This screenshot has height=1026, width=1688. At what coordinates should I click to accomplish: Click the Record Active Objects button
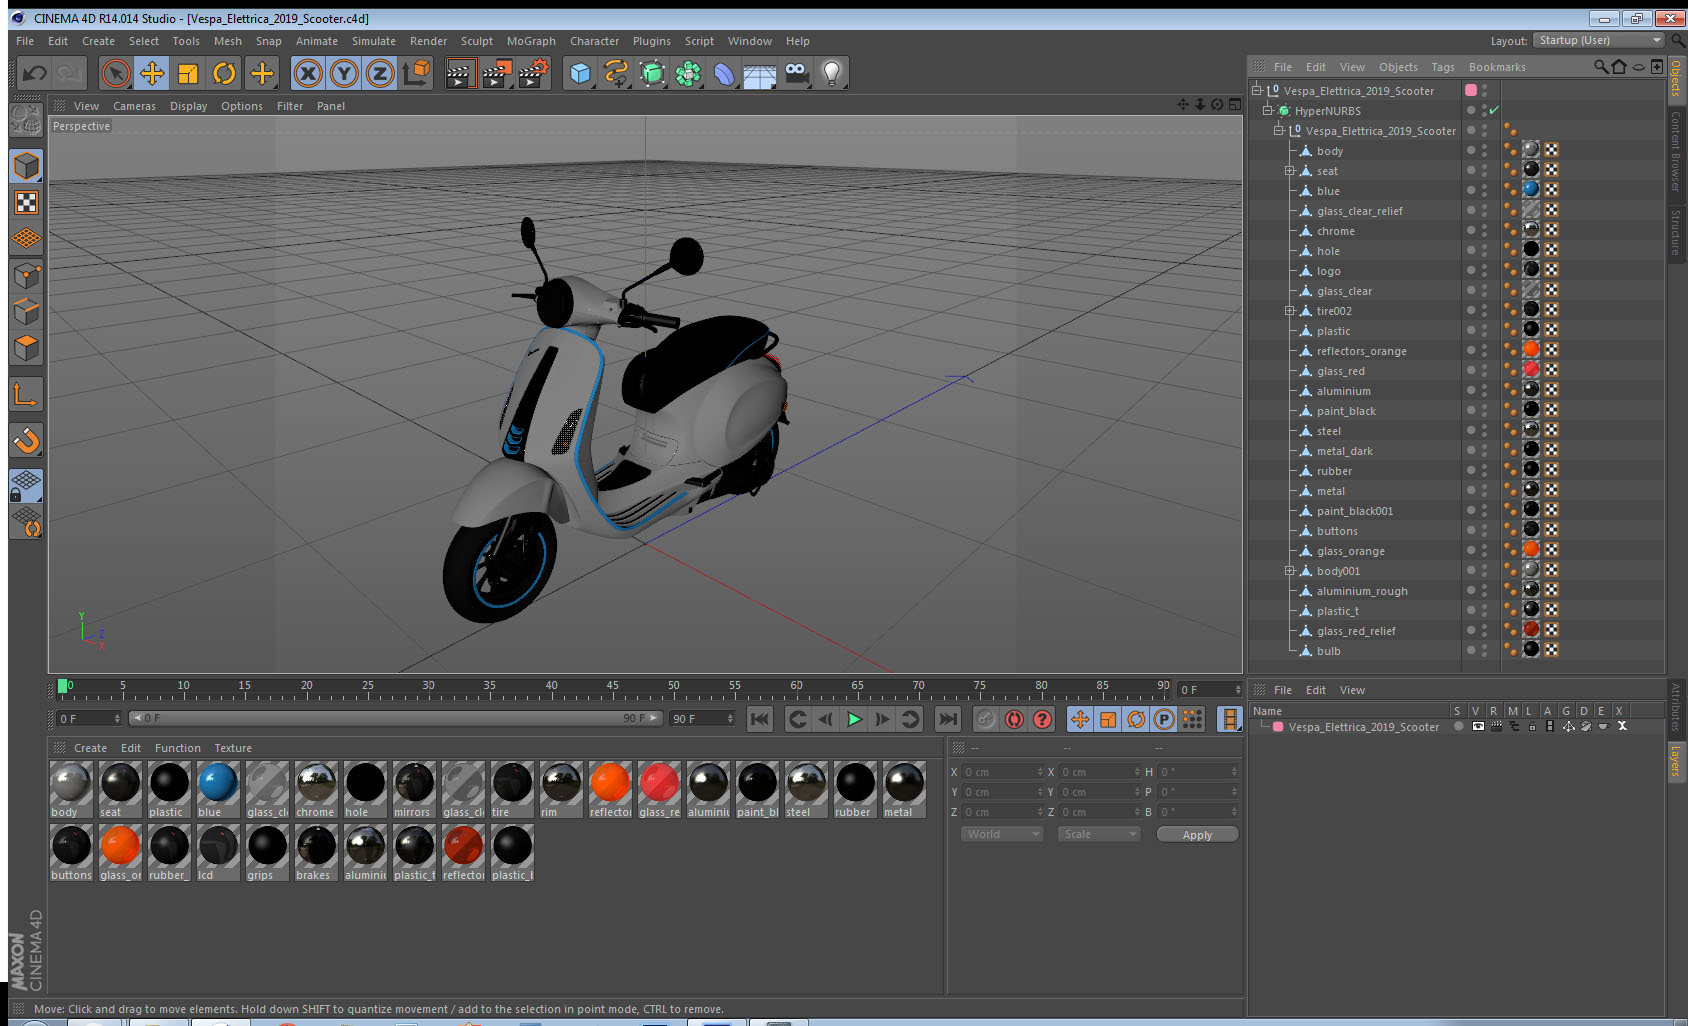pyautogui.click(x=986, y=719)
